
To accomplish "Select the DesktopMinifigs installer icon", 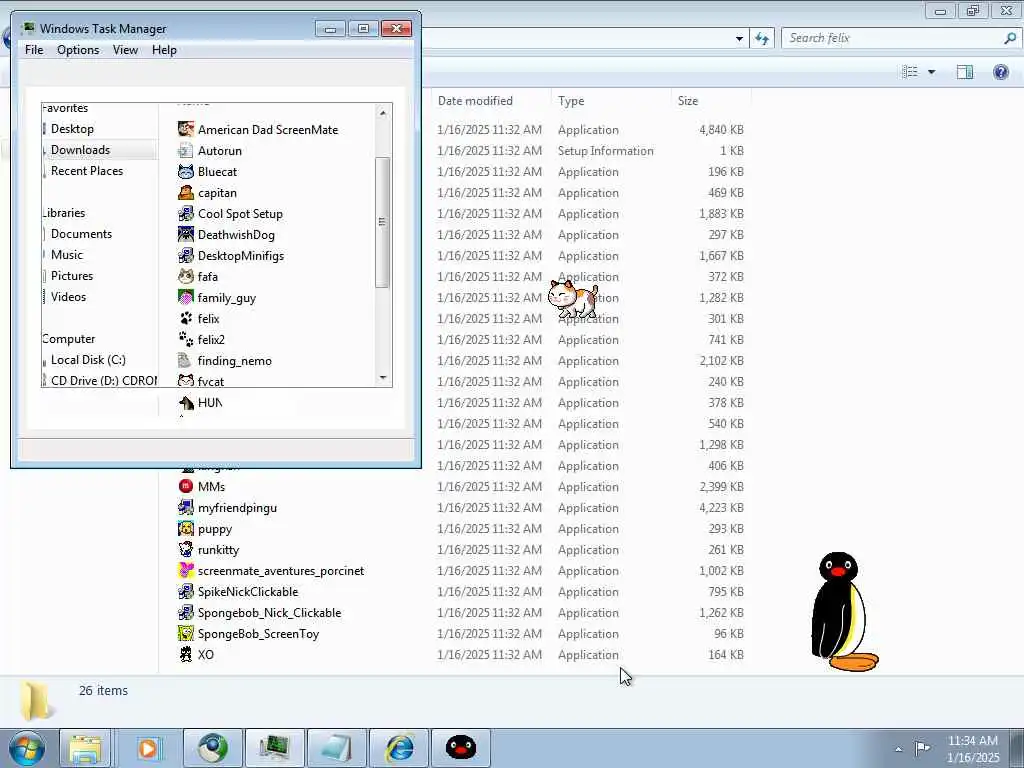I will pos(186,255).
